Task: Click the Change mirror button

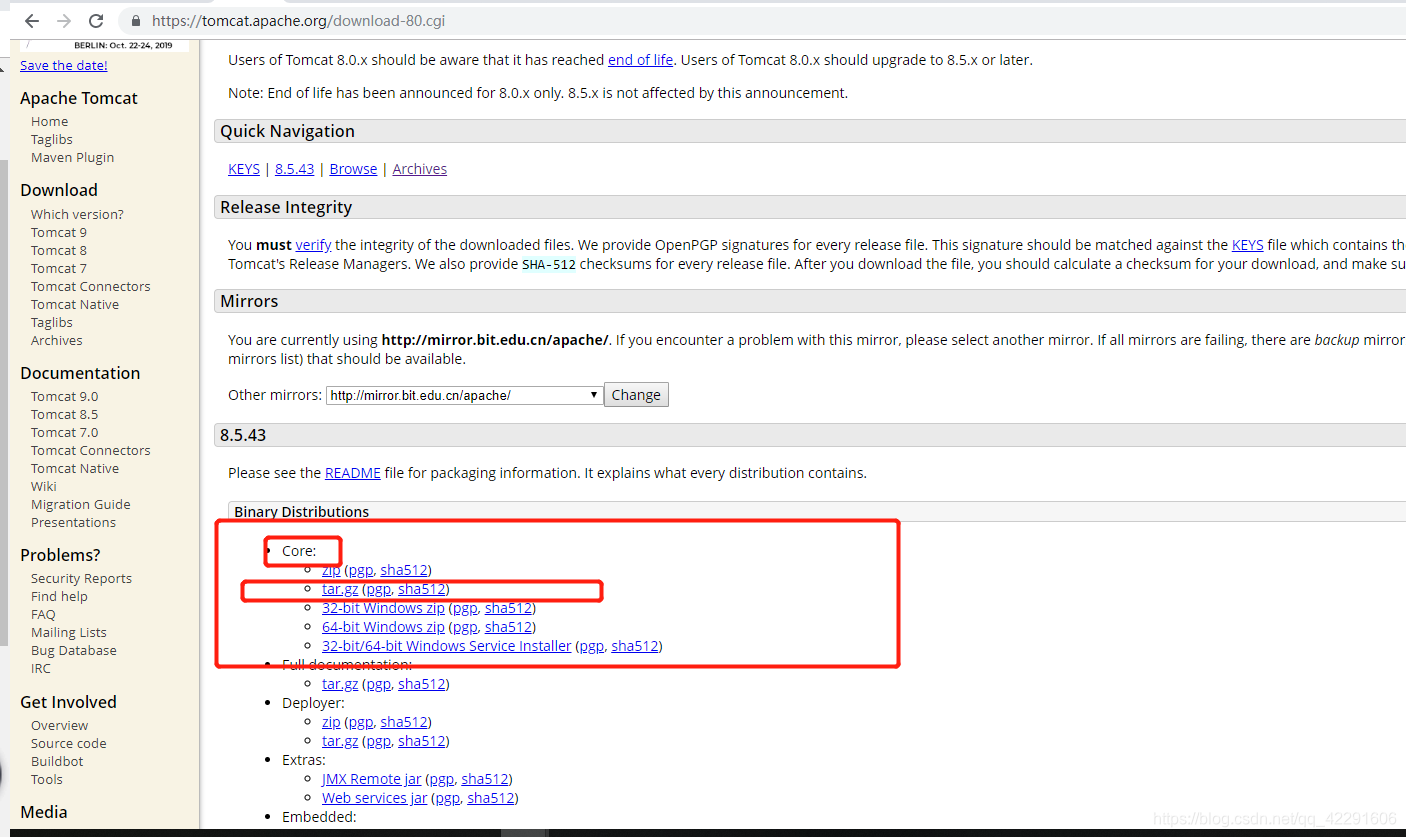Action: pos(636,395)
